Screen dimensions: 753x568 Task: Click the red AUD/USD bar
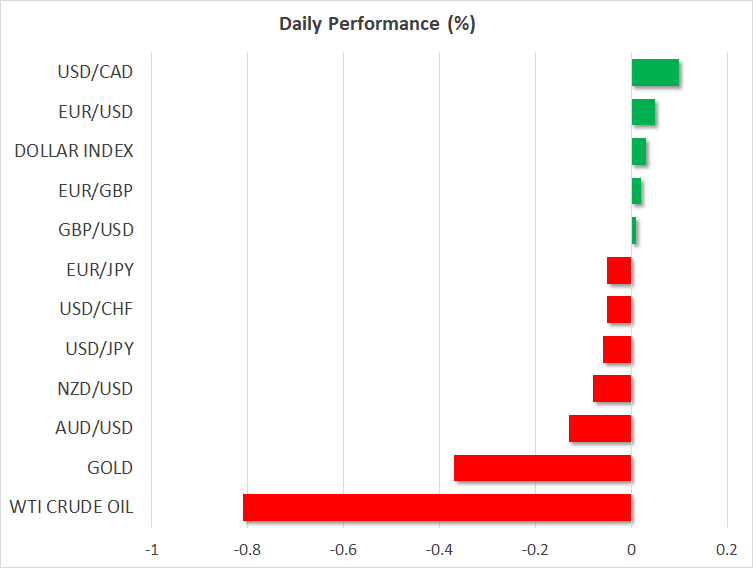[600, 428]
